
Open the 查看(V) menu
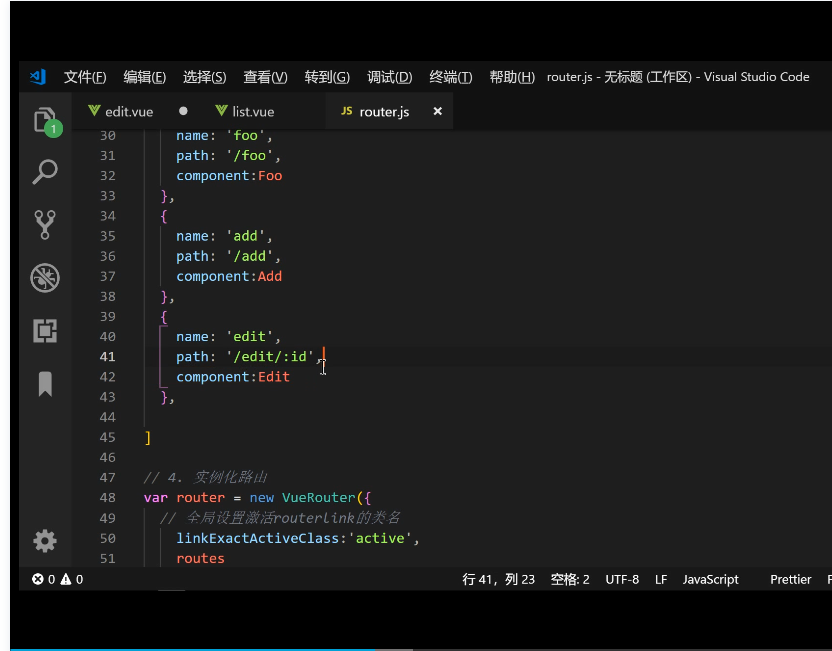click(265, 77)
